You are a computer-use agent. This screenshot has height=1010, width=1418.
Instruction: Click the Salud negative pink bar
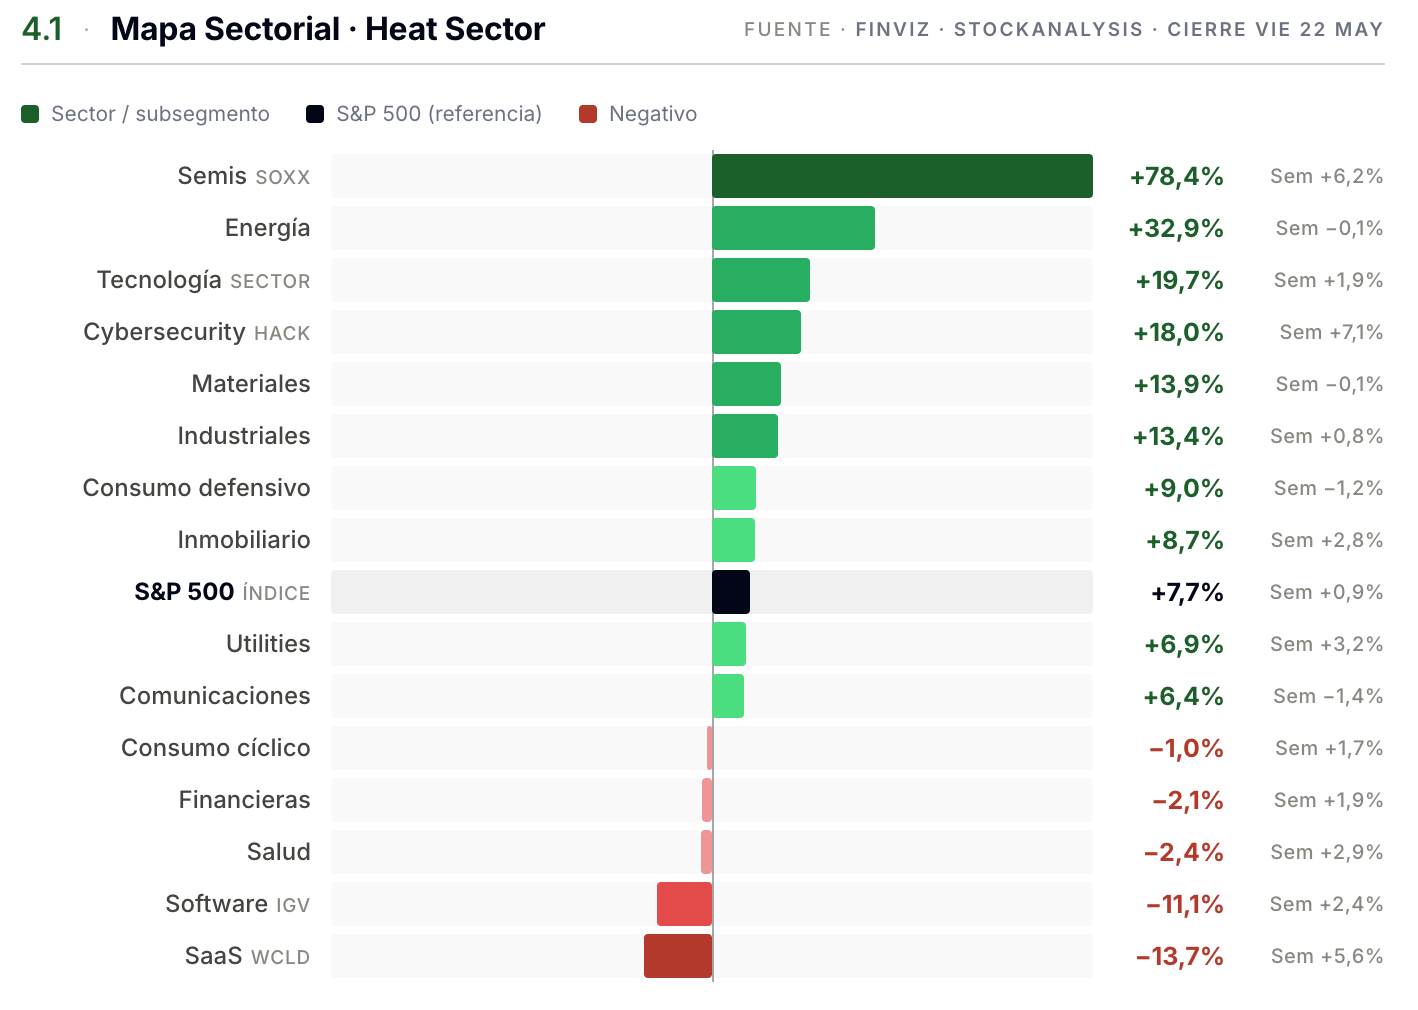pyautogui.click(x=707, y=852)
